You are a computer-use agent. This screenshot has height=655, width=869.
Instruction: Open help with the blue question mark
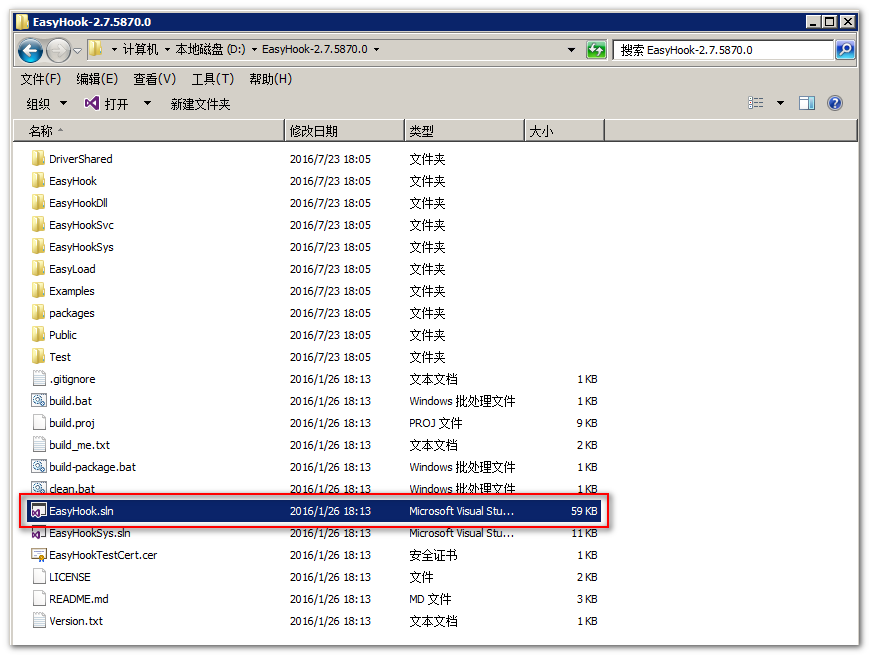pos(835,103)
